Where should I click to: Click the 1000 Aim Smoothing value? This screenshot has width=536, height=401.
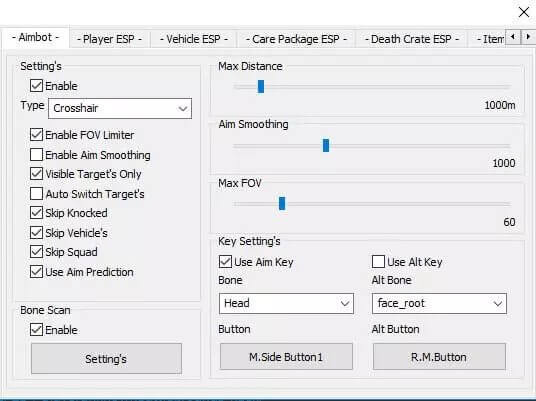point(504,163)
